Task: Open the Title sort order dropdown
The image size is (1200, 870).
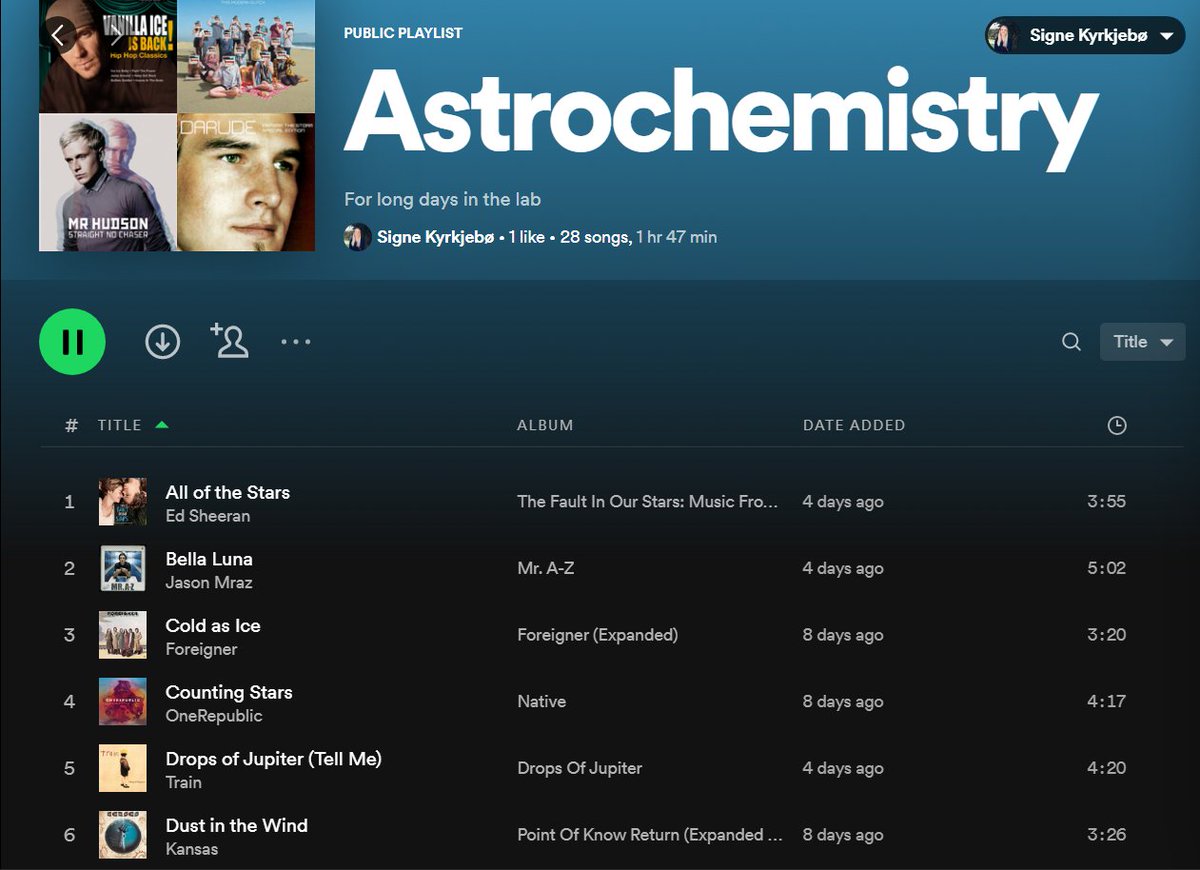Action: (x=1142, y=342)
